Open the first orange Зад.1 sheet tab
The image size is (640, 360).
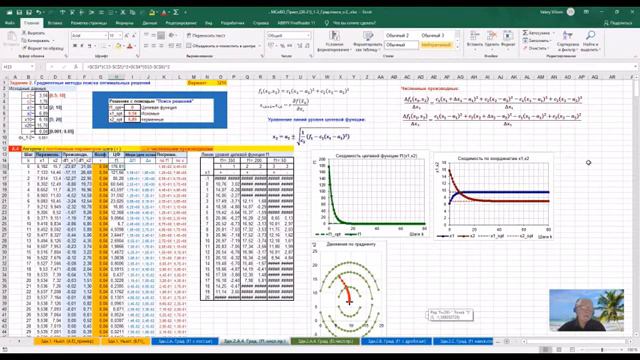click(x=66, y=341)
